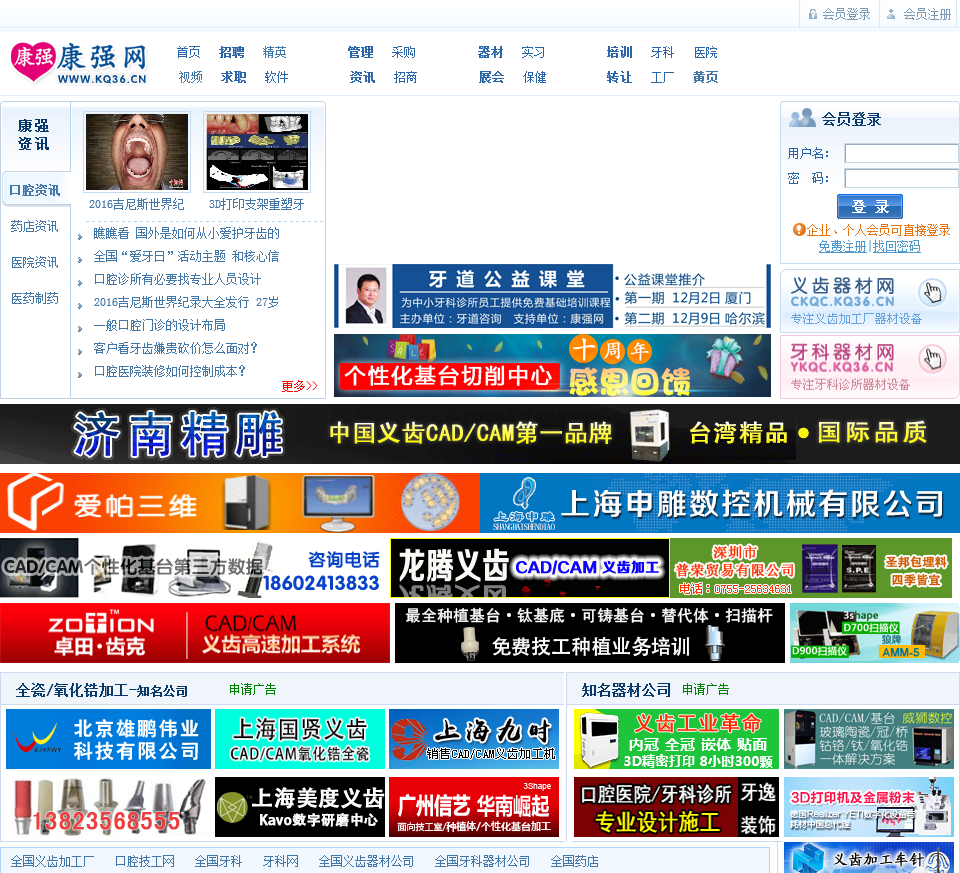Open 个性化基台切削中心 十周年 banner
960x873 pixels.
tap(552, 365)
